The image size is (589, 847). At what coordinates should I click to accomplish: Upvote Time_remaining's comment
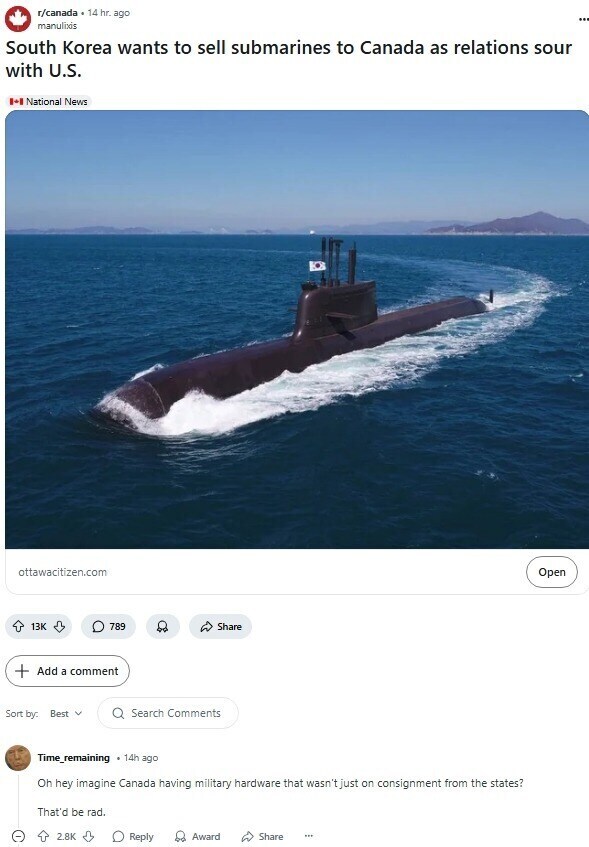pyautogui.click(x=44, y=836)
